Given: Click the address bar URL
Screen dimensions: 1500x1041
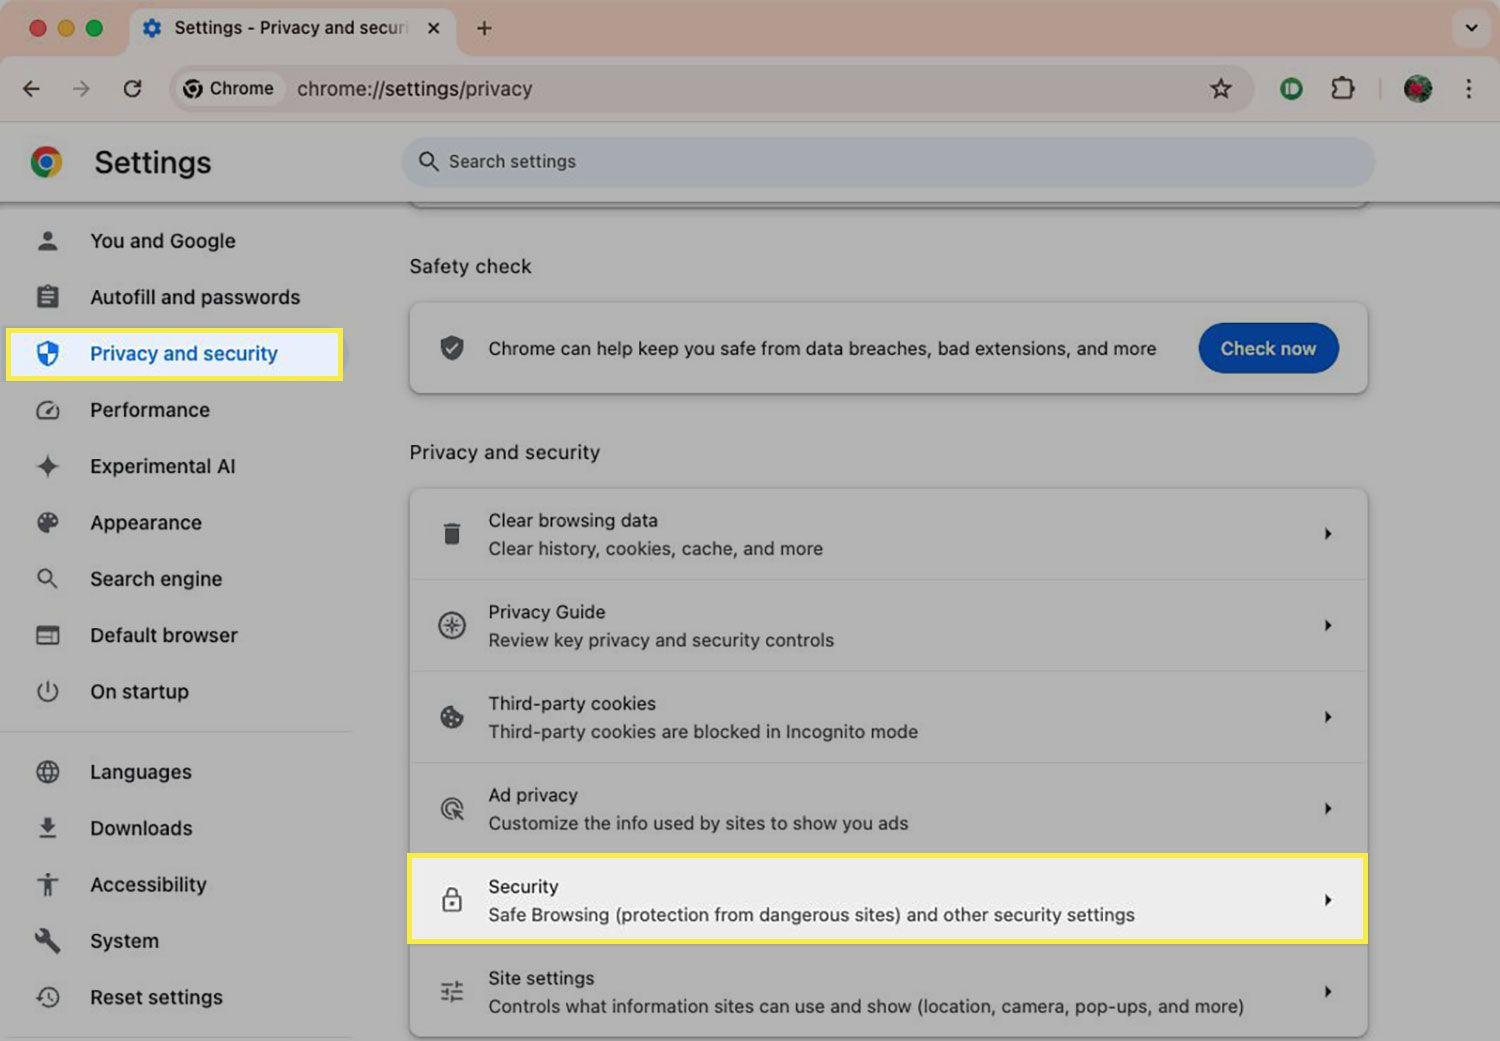Looking at the screenshot, I should (x=414, y=89).
